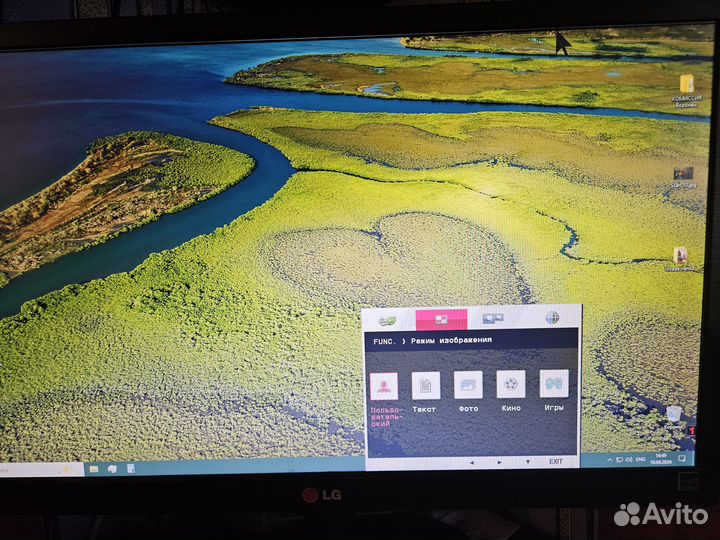720x540 pixels.
Task: Switch to the pink picture mode tab
Action: [x=441, y=319]
